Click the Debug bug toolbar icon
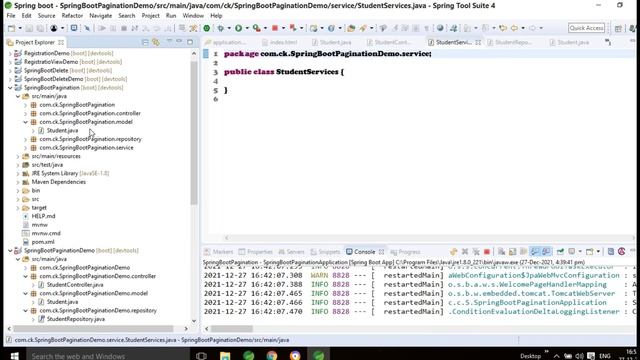Viewport: 640px width, 360px height. 220,28
